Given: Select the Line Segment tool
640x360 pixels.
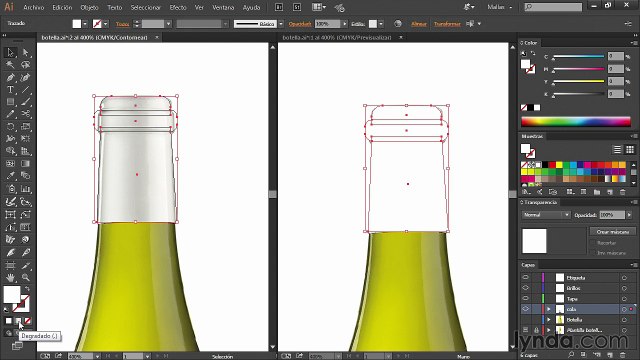Looking at the screenshot, I should pos(25,90).
